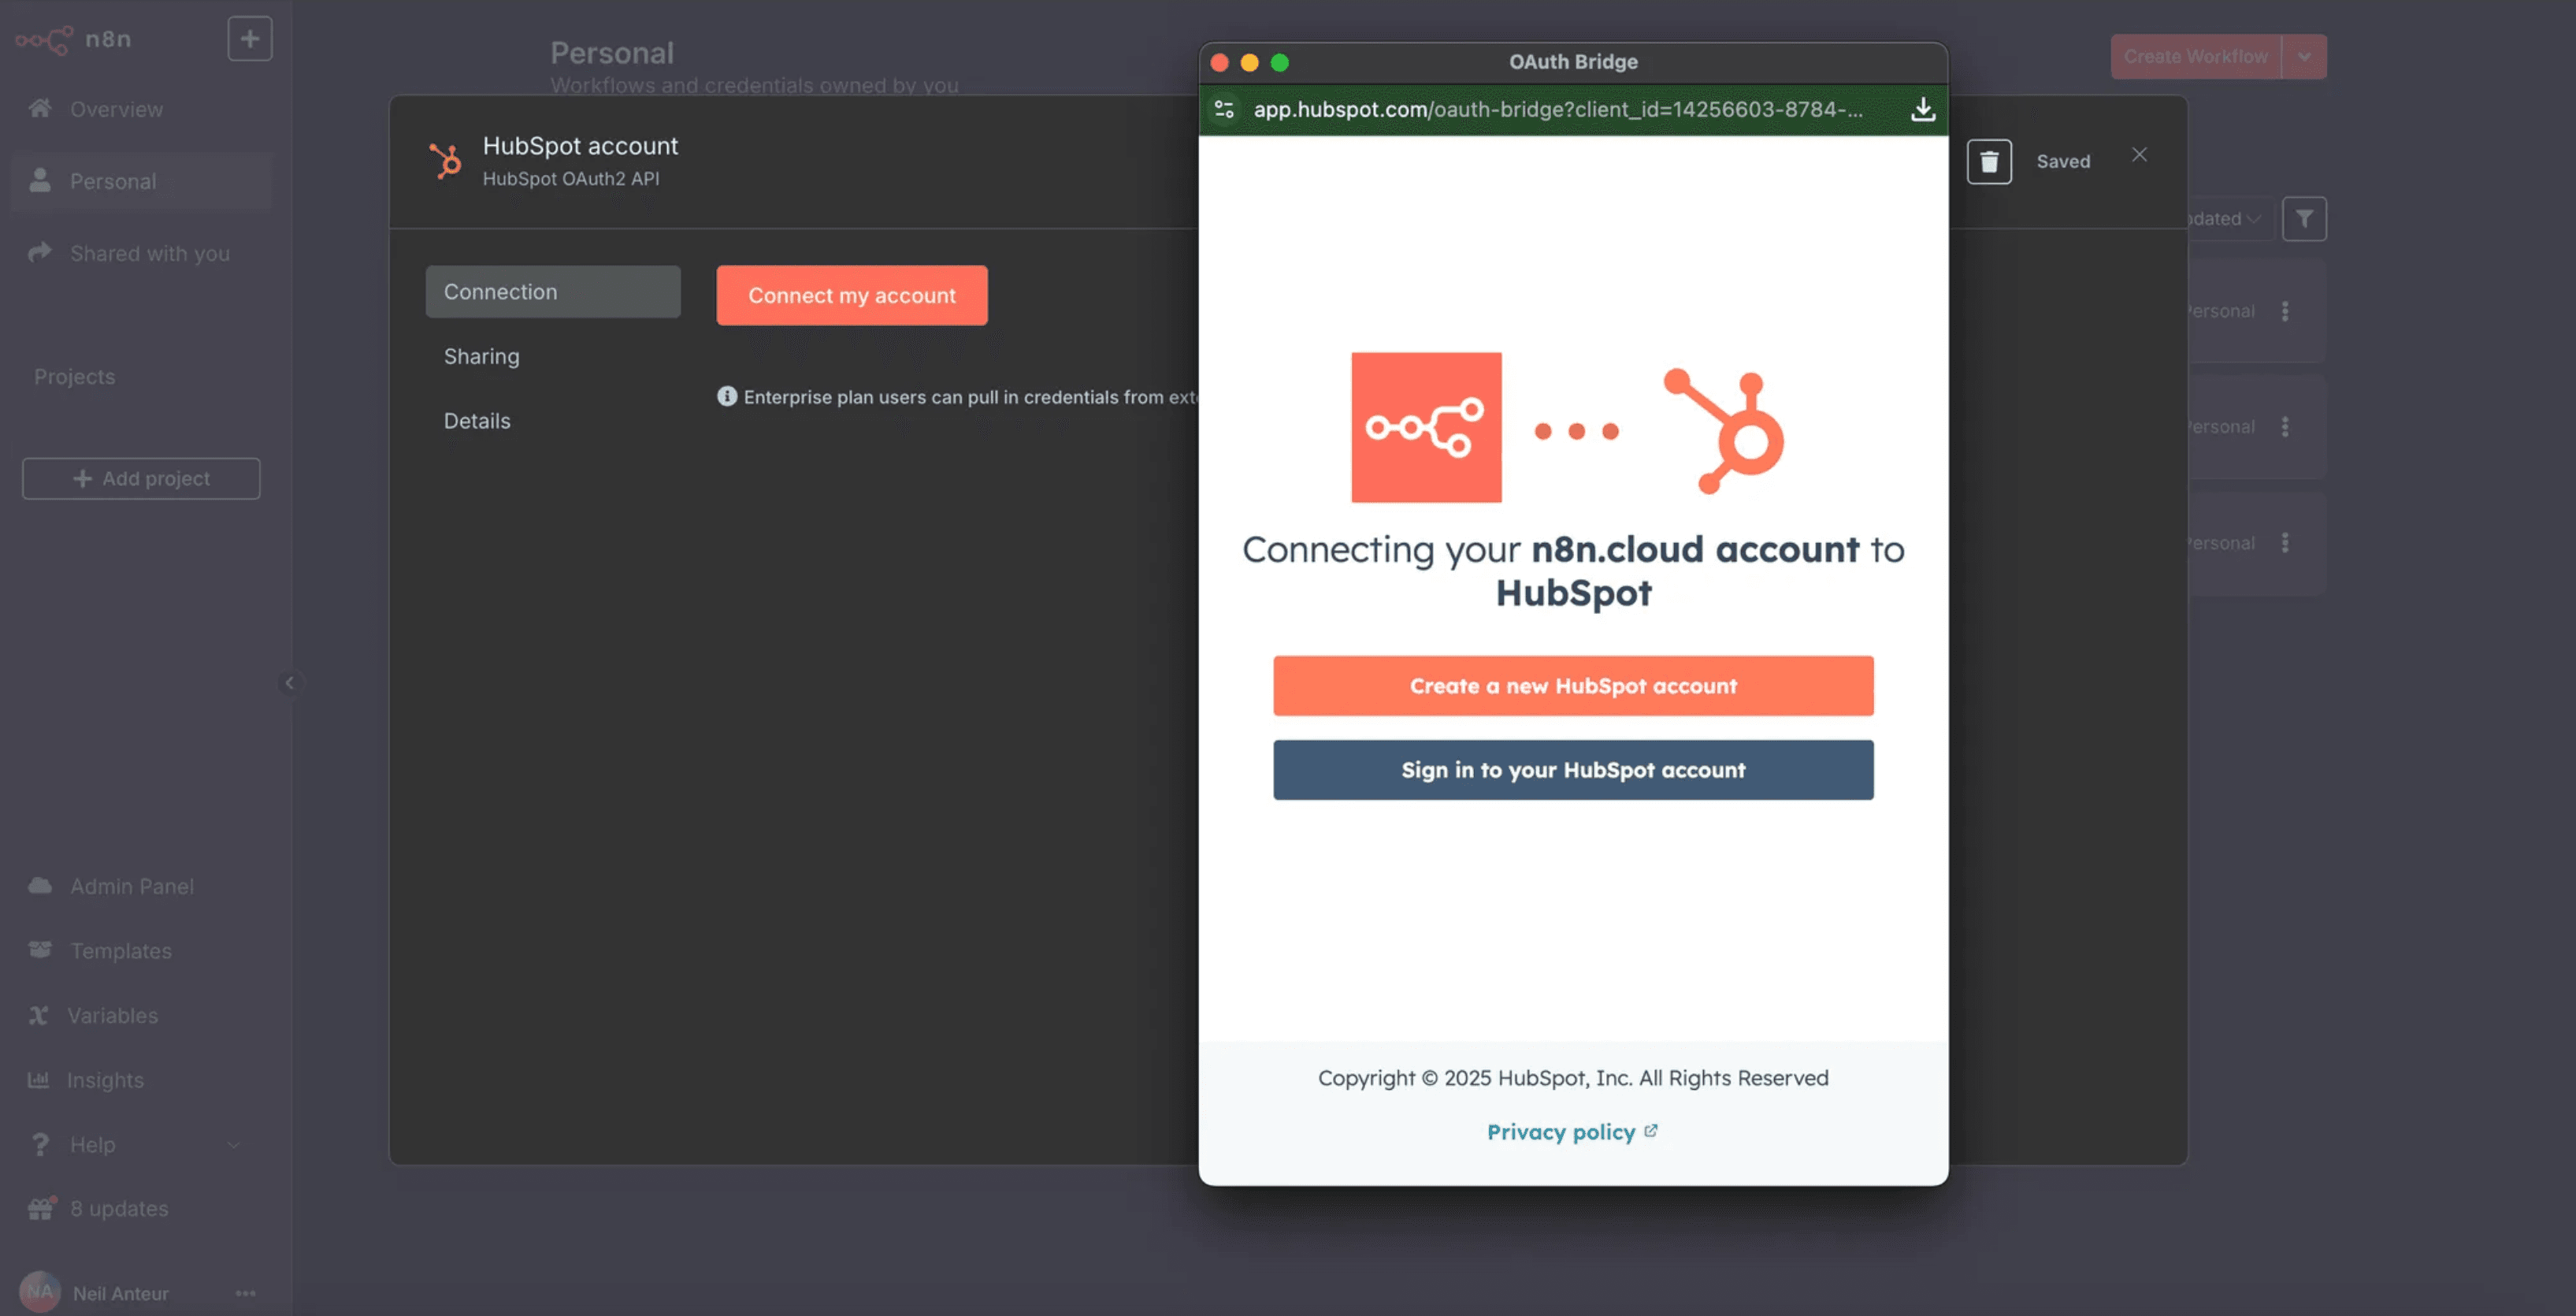Click the site settings icon in the address bar
This screenshot has width=2576, height=1316.
tap(1224, 109)
